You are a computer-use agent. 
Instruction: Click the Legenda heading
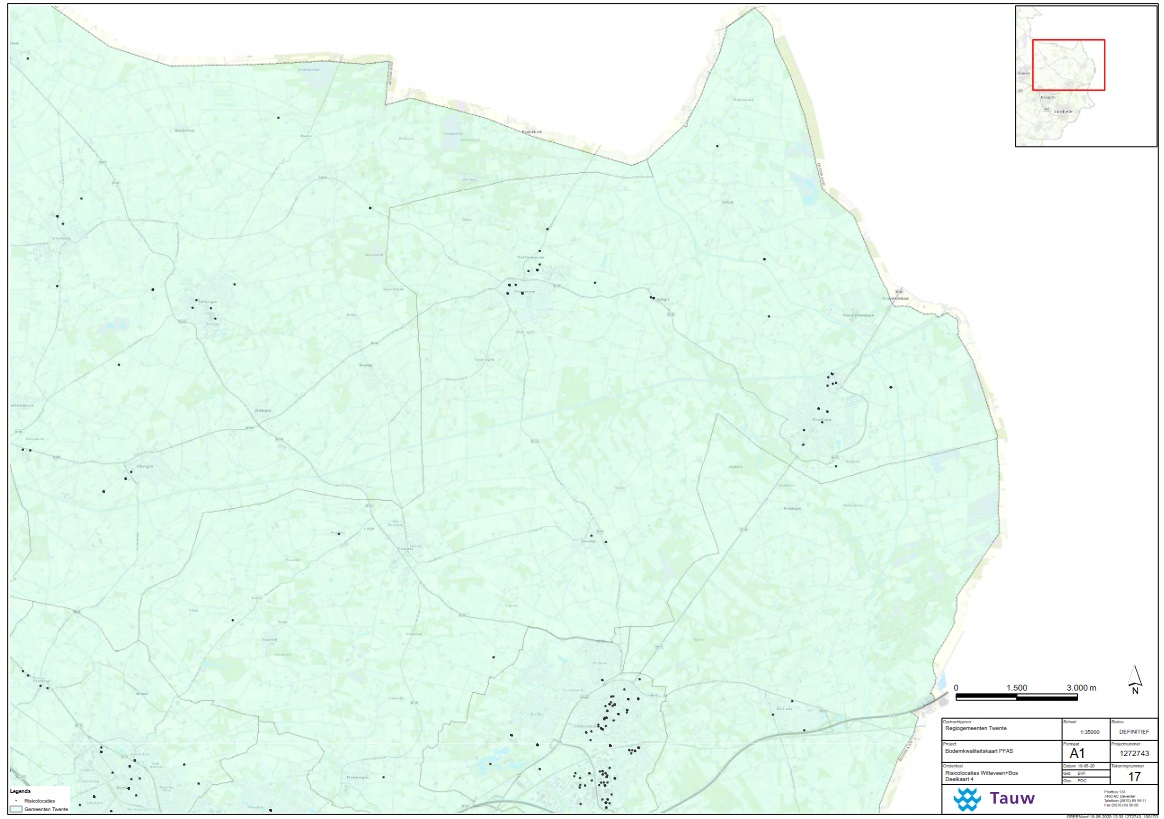tap(22, 791)
